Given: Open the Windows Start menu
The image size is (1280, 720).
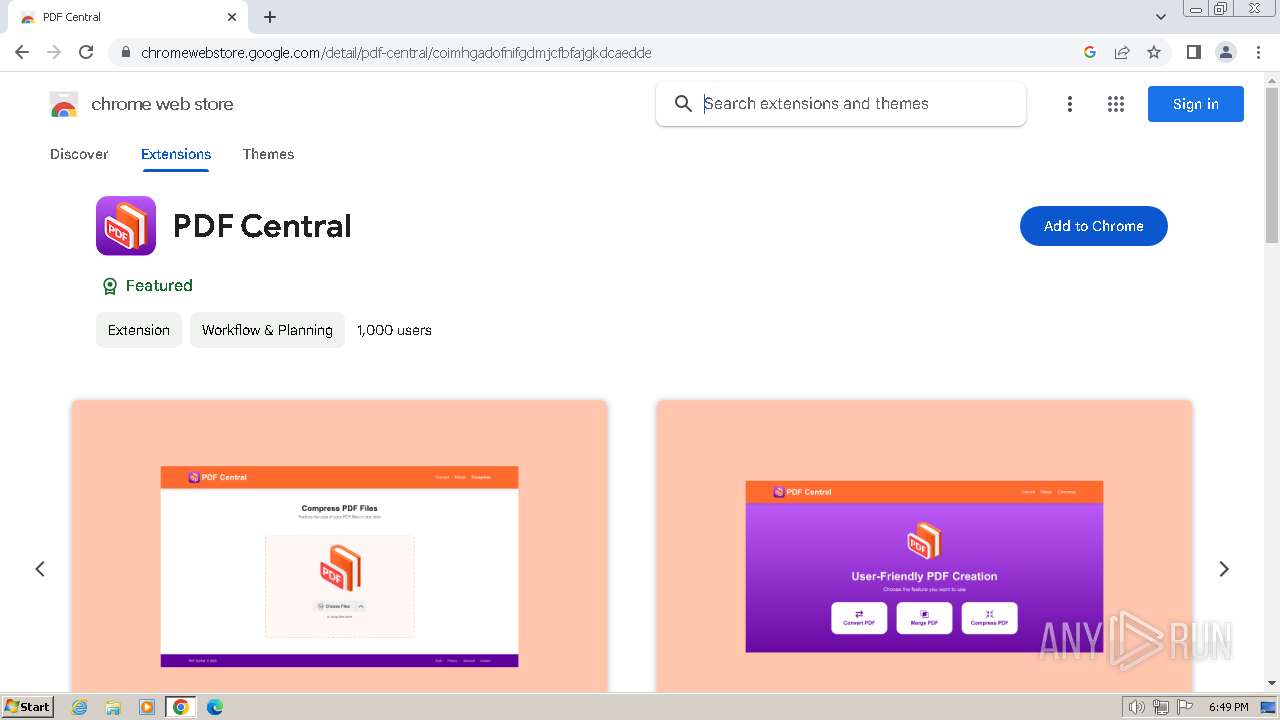Looking at the screenshot, I should 28,707.
